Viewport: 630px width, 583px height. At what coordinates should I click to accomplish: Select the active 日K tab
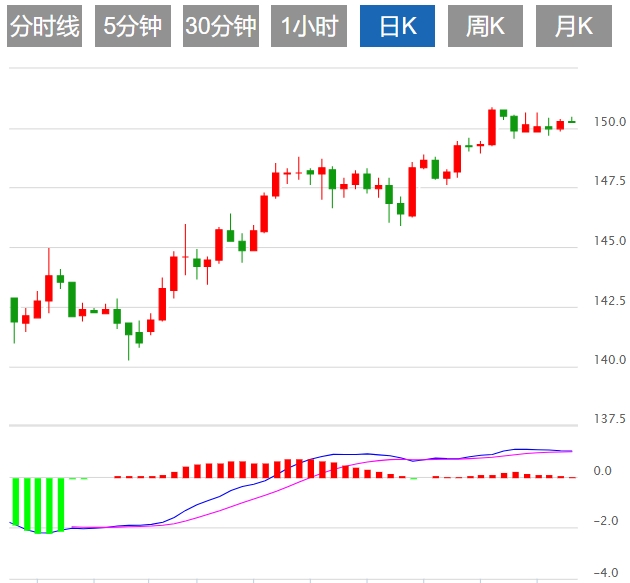click(397, 26)
